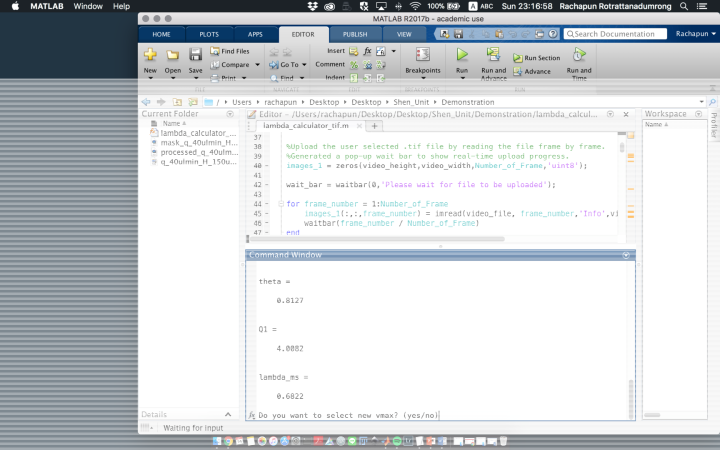720x450 pixels.
Task: Click the Run and Advance icon
Action: (x=494, y=55)
